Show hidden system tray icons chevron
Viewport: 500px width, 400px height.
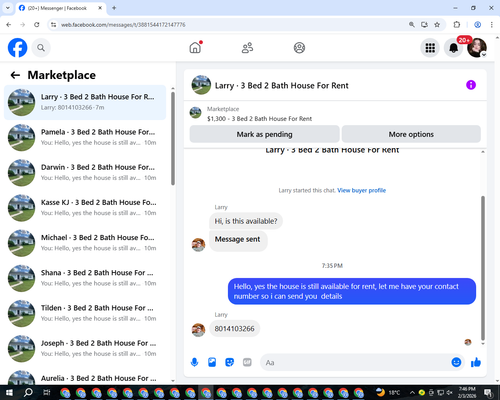[x=412, y=393]
